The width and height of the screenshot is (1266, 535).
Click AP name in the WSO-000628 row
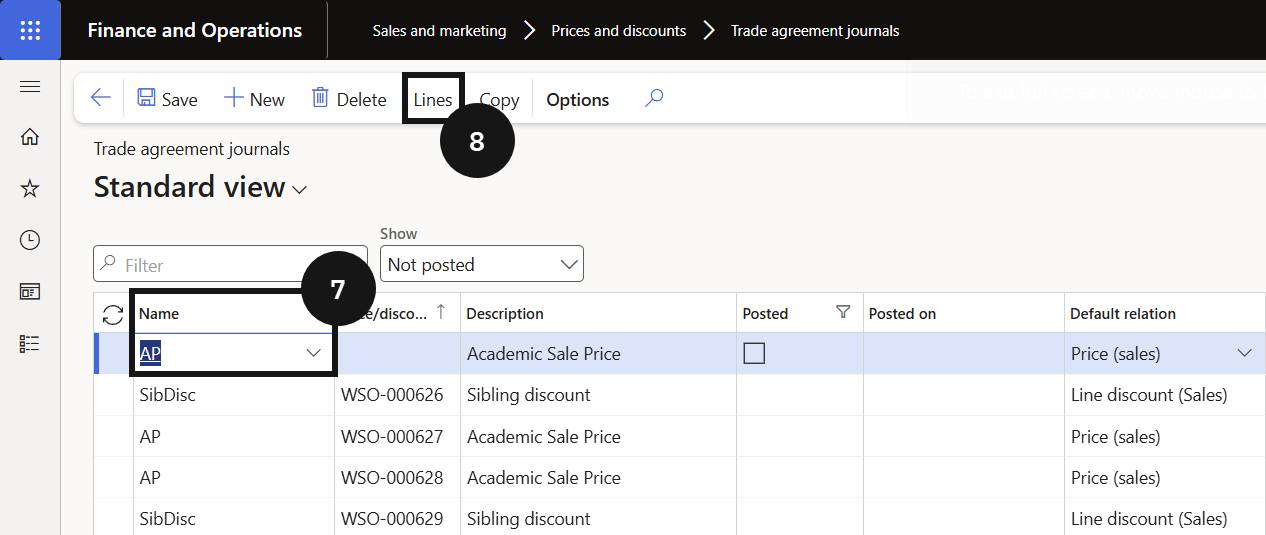pos(150,478)
